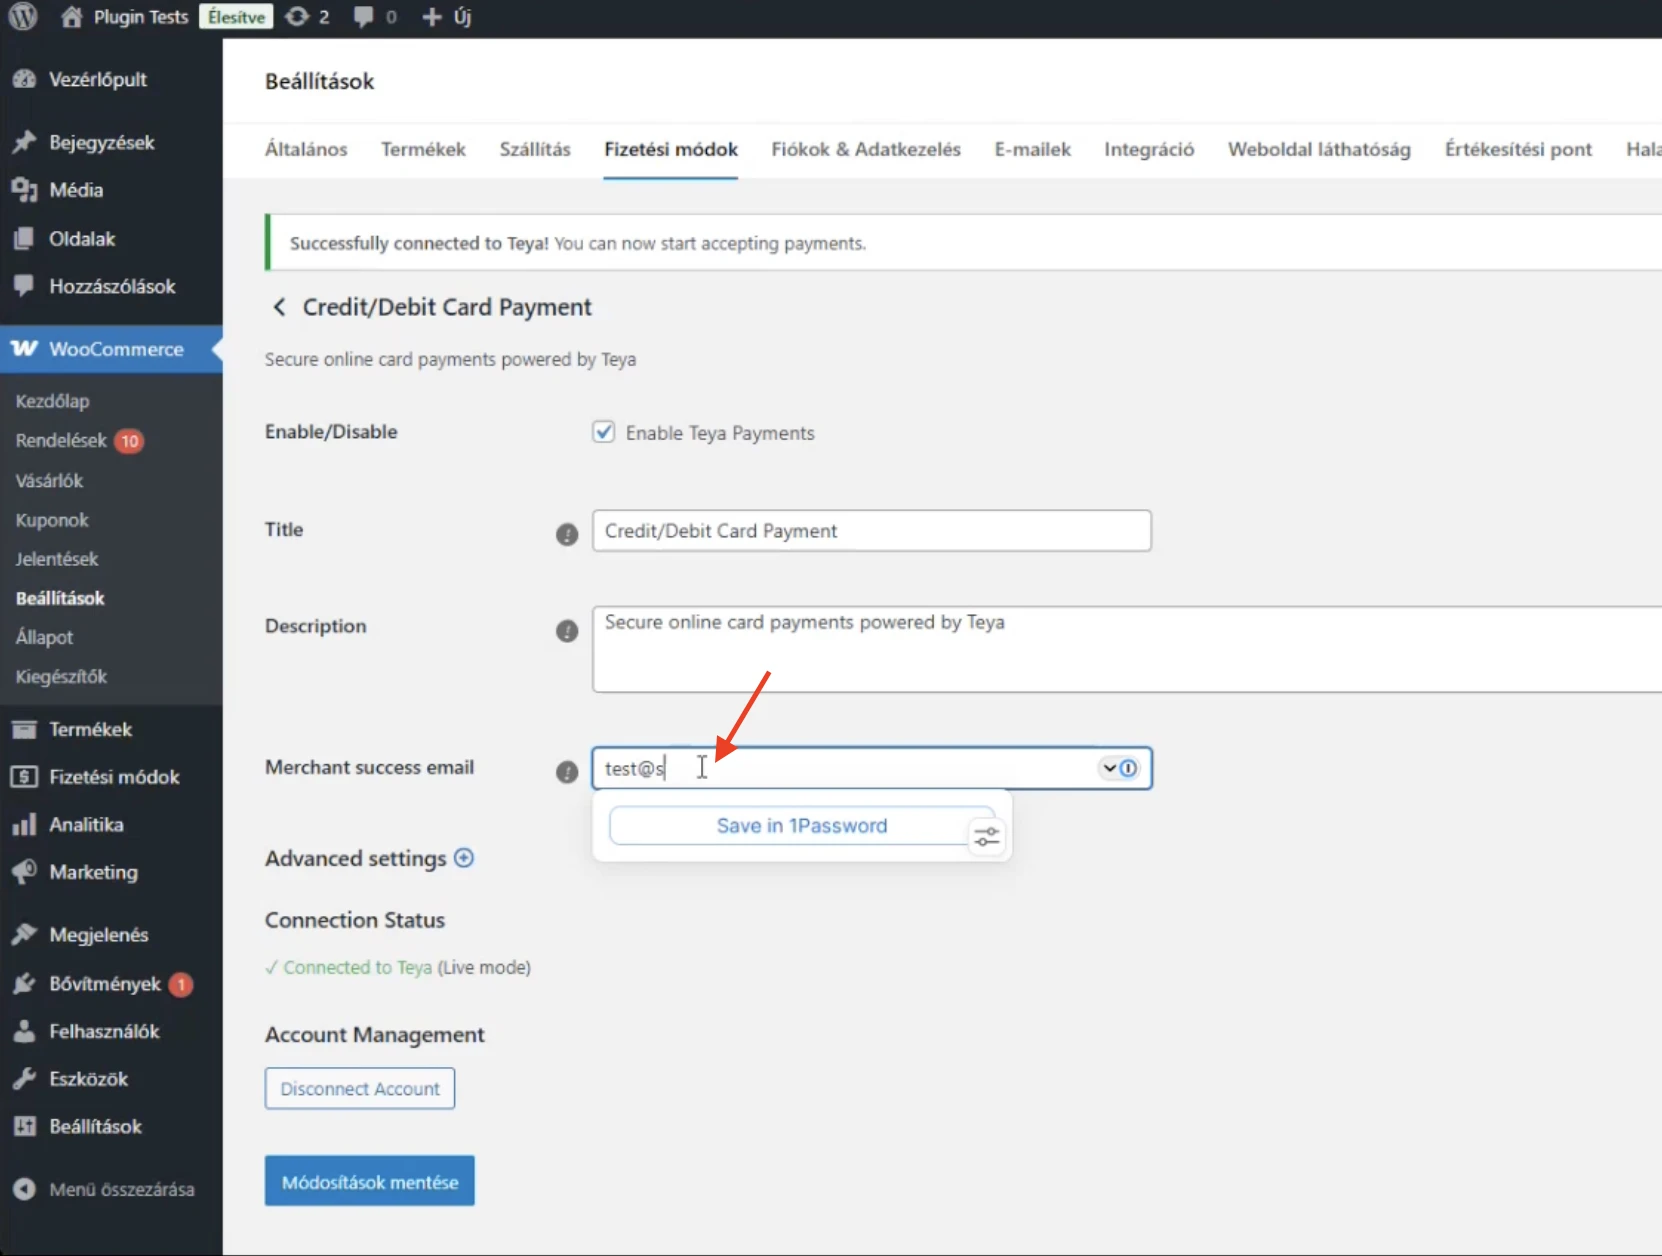The height and width of the screenshot is (1256, 1662).
Task: Go back using arrow beside Credit/Debit Card Payment
Action: tap(279, 307)
